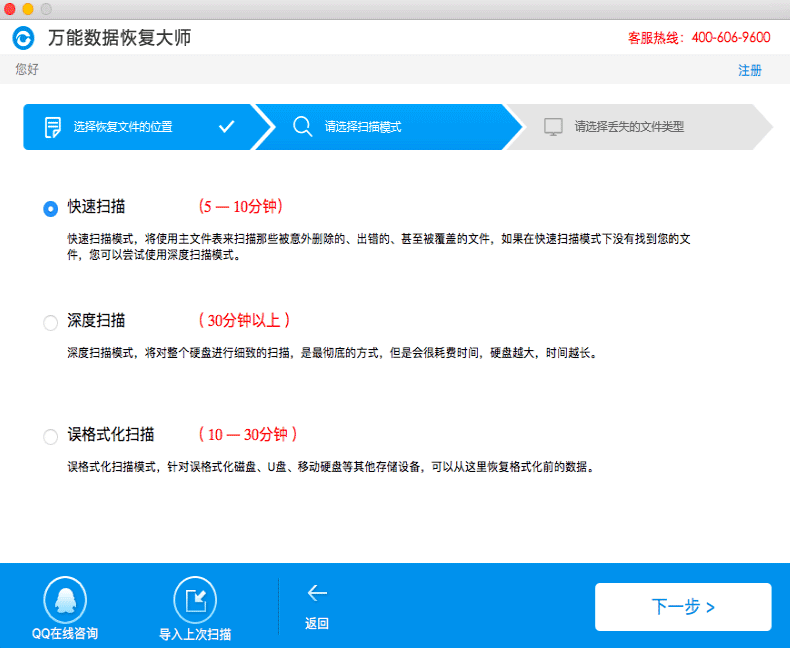The height and width of the screenshot is (649, 790).
Task: Click the 导入上次扫描 label
Action: pyautogui.click(x=195, y=634)
